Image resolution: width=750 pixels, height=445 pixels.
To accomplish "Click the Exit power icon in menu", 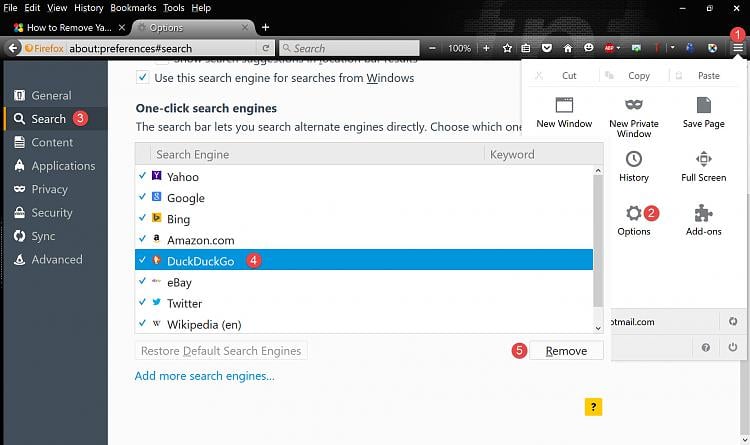I will [733, 347].
